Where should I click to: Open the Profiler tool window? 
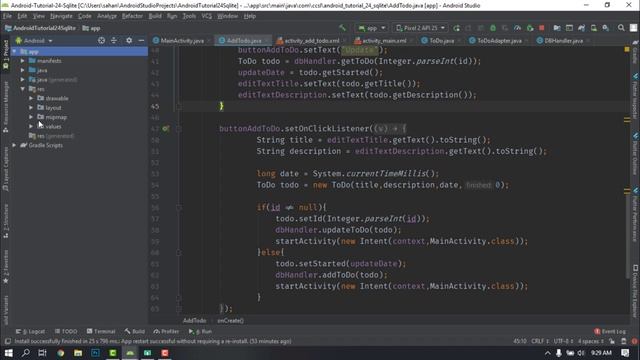pos(166,331)
